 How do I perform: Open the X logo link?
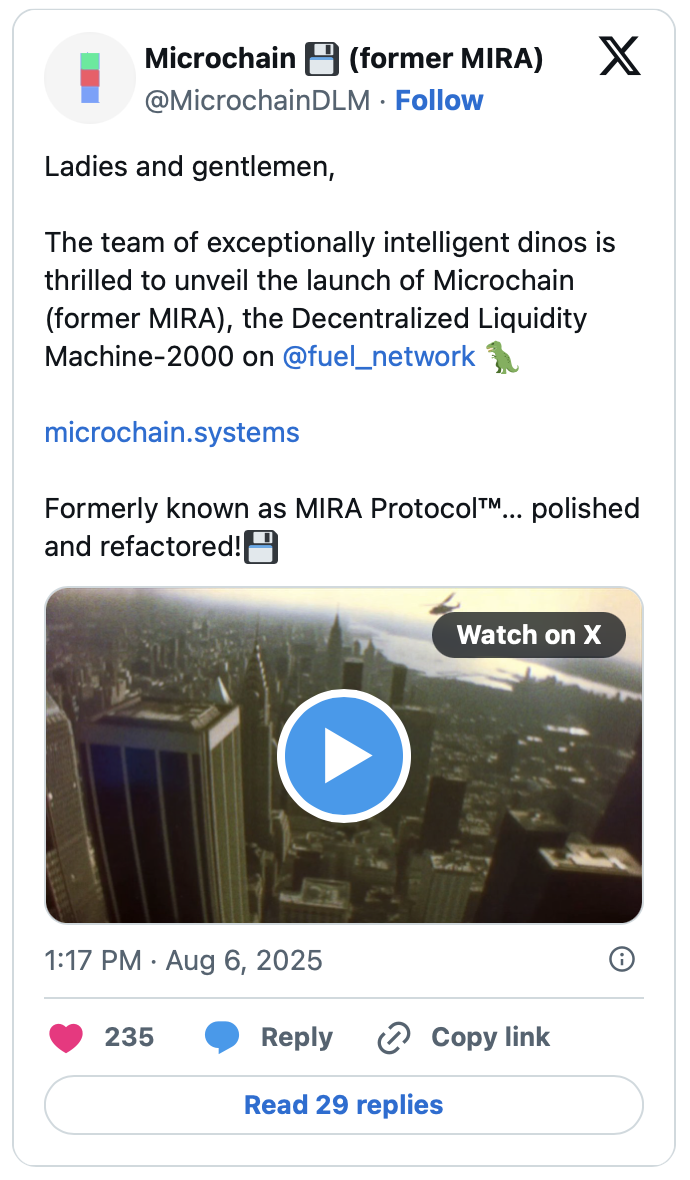(620, 58)
